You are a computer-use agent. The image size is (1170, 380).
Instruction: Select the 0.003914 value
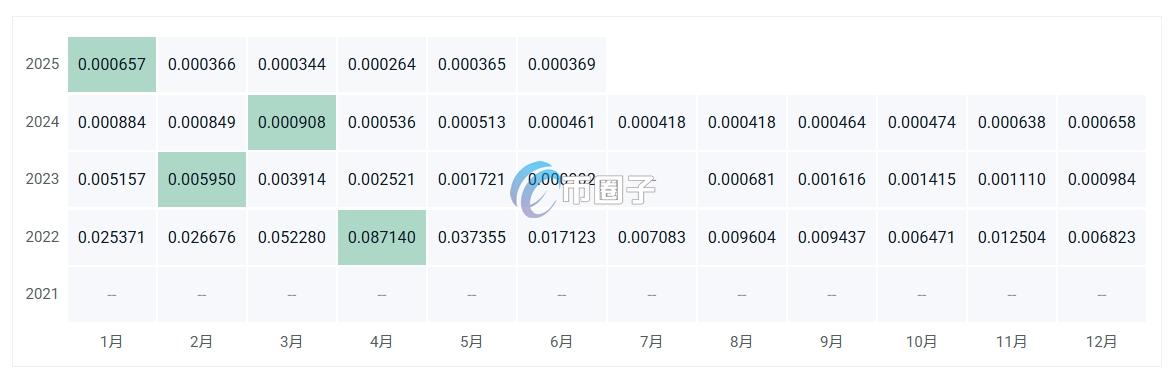[x=292, y=179]
